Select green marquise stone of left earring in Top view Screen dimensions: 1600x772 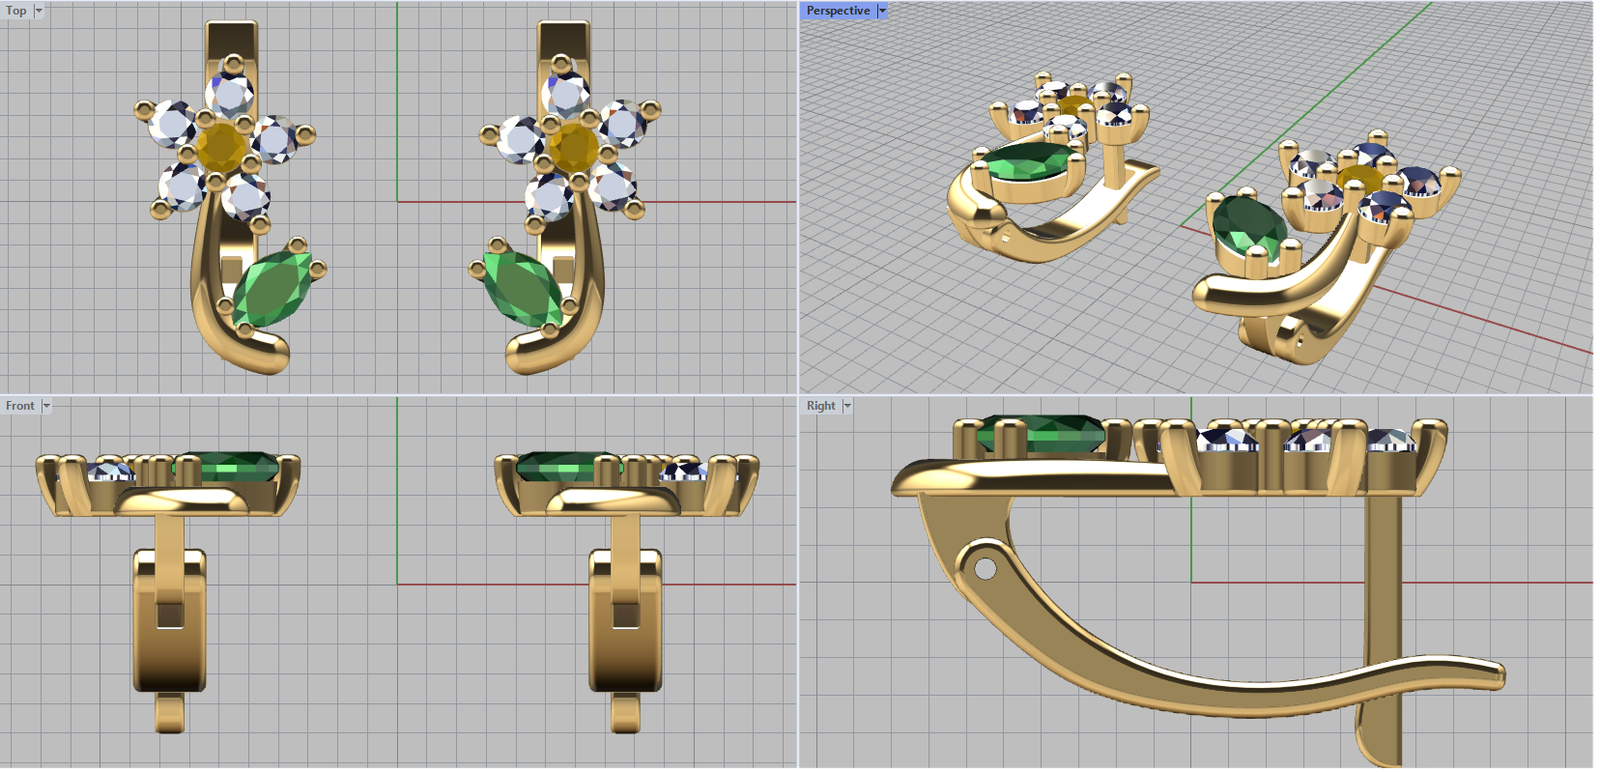272,289
